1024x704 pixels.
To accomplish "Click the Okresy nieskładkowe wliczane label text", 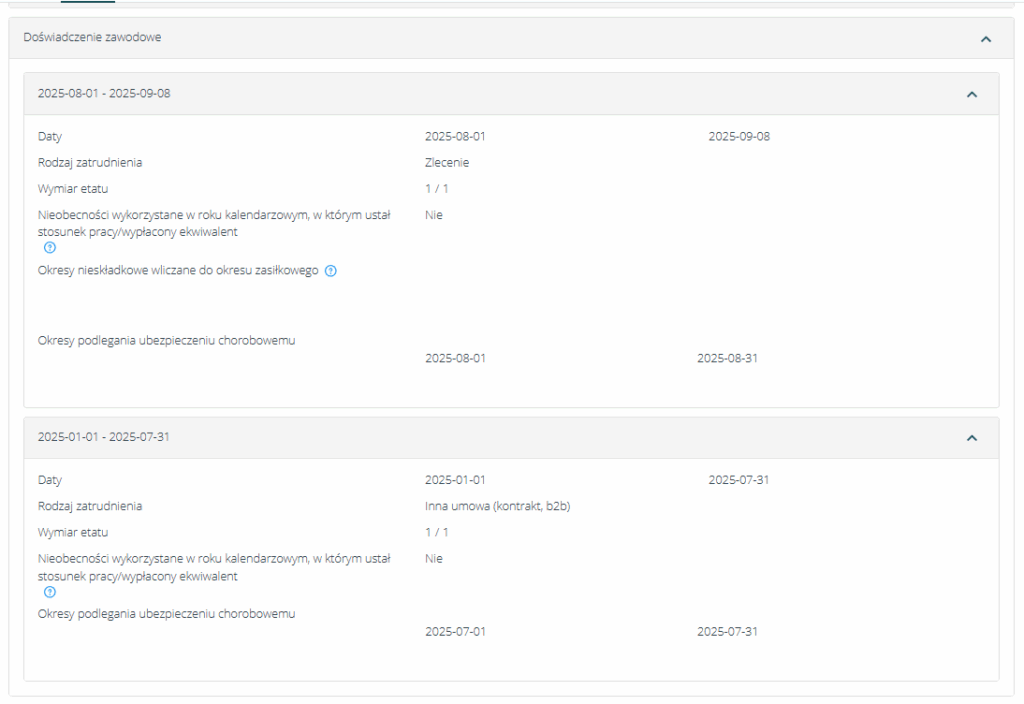I will (x=178, y=271).
